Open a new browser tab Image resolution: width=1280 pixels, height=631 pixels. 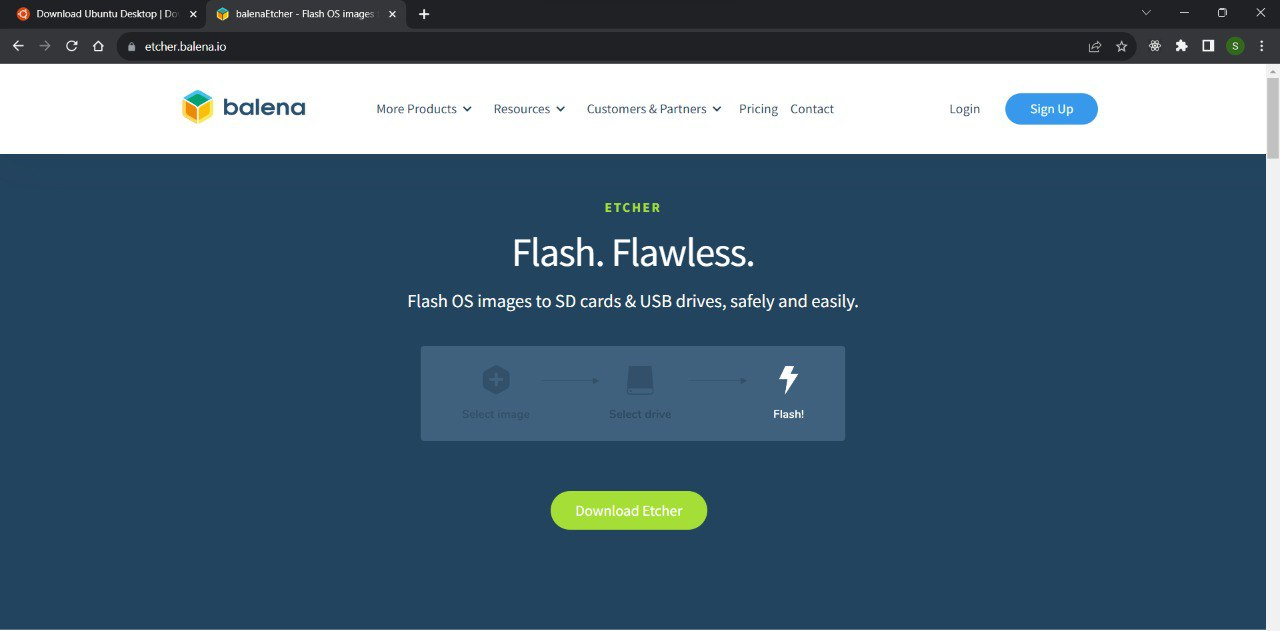point(424,14)
